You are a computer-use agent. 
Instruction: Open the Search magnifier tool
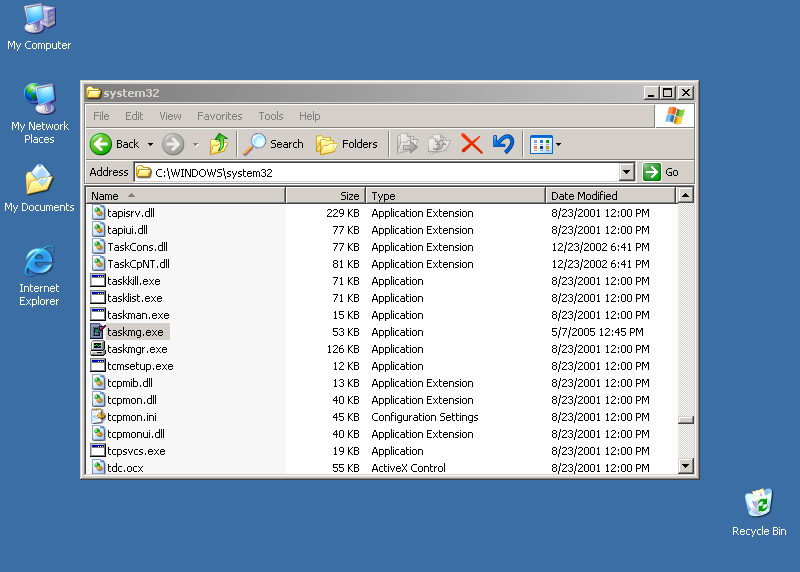(273, 144)
